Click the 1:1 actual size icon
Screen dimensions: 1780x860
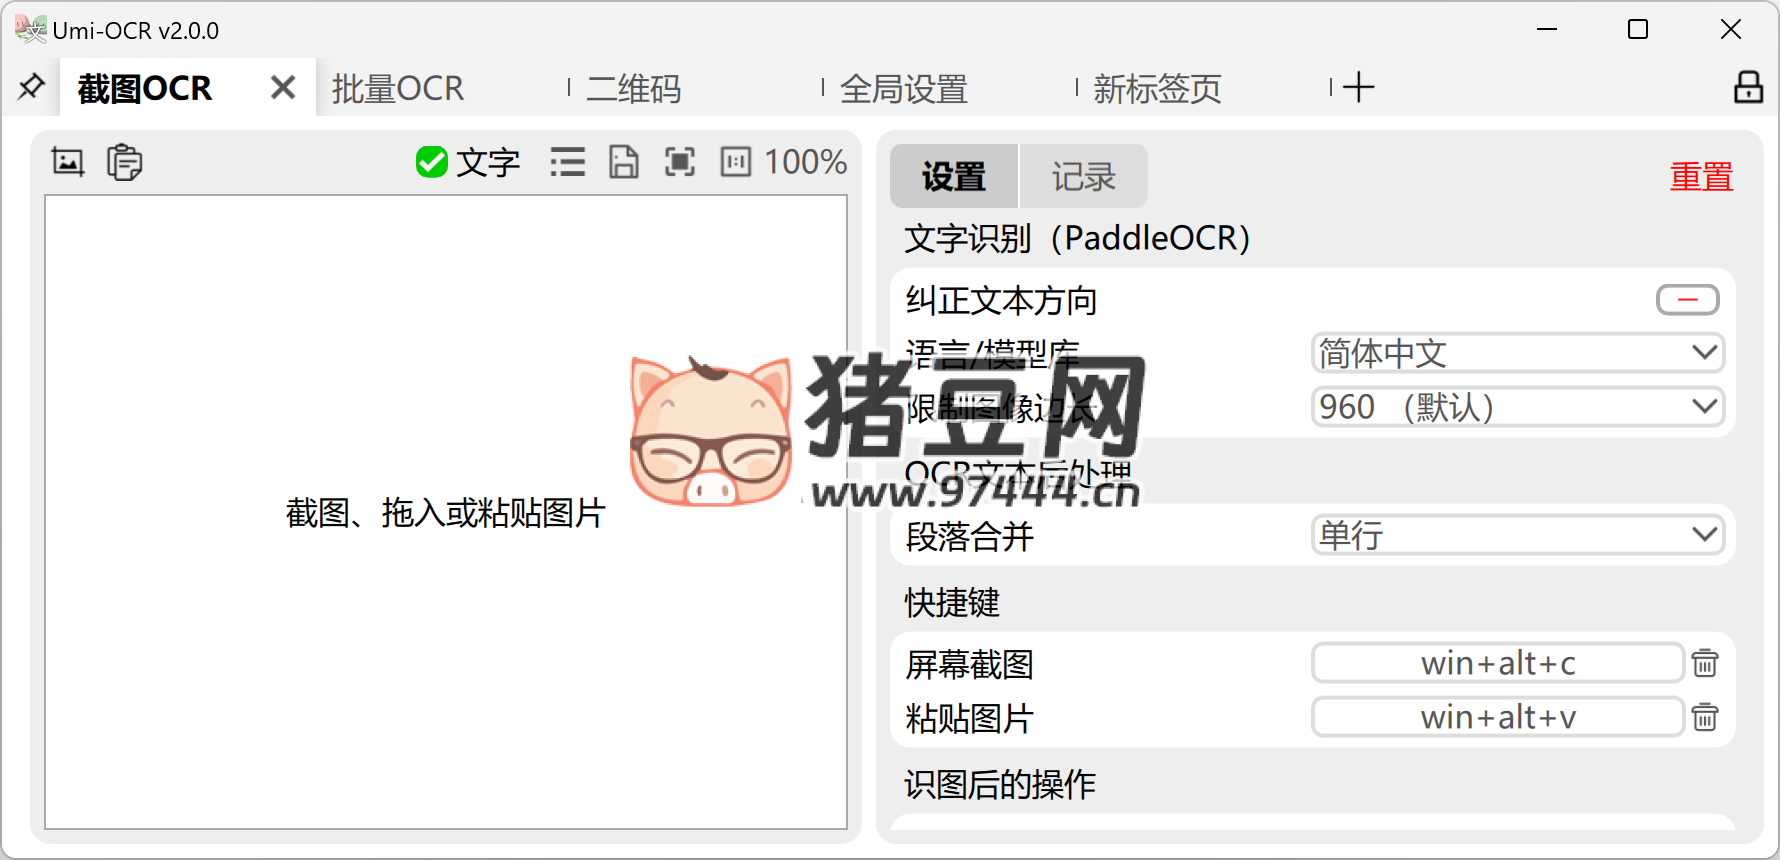click(x=736, y=162)
